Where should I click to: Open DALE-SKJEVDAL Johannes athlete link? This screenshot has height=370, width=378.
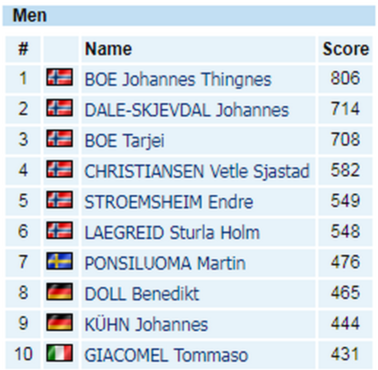click(187, 110)
